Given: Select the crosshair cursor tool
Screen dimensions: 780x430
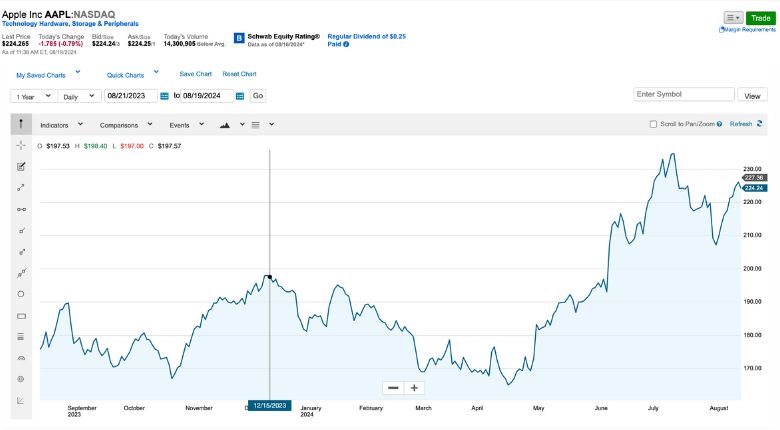Looking at the screenshot, I should [x=21, y=145].
